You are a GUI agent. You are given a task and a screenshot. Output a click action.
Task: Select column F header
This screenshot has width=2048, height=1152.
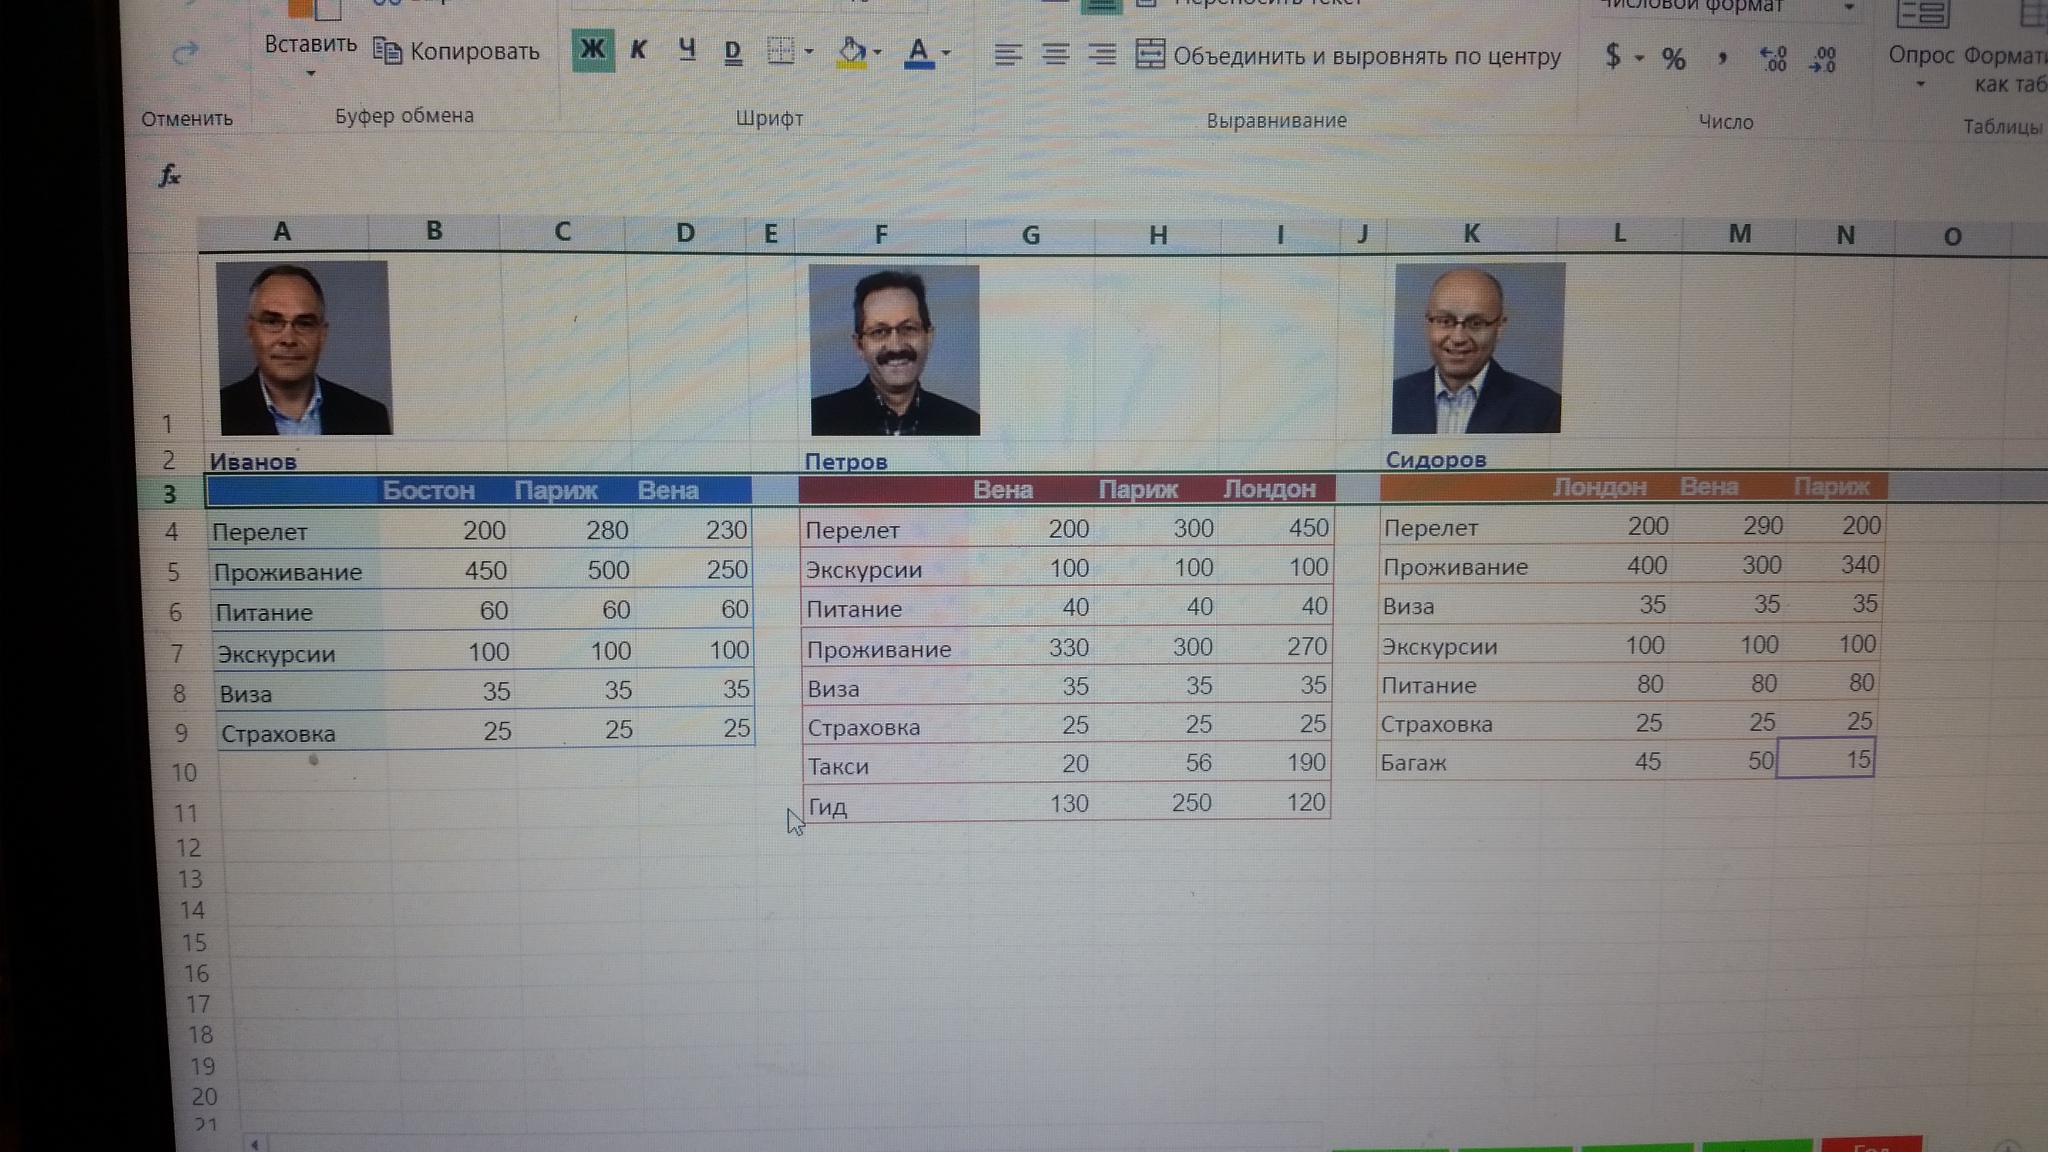[x=880, y=235]
